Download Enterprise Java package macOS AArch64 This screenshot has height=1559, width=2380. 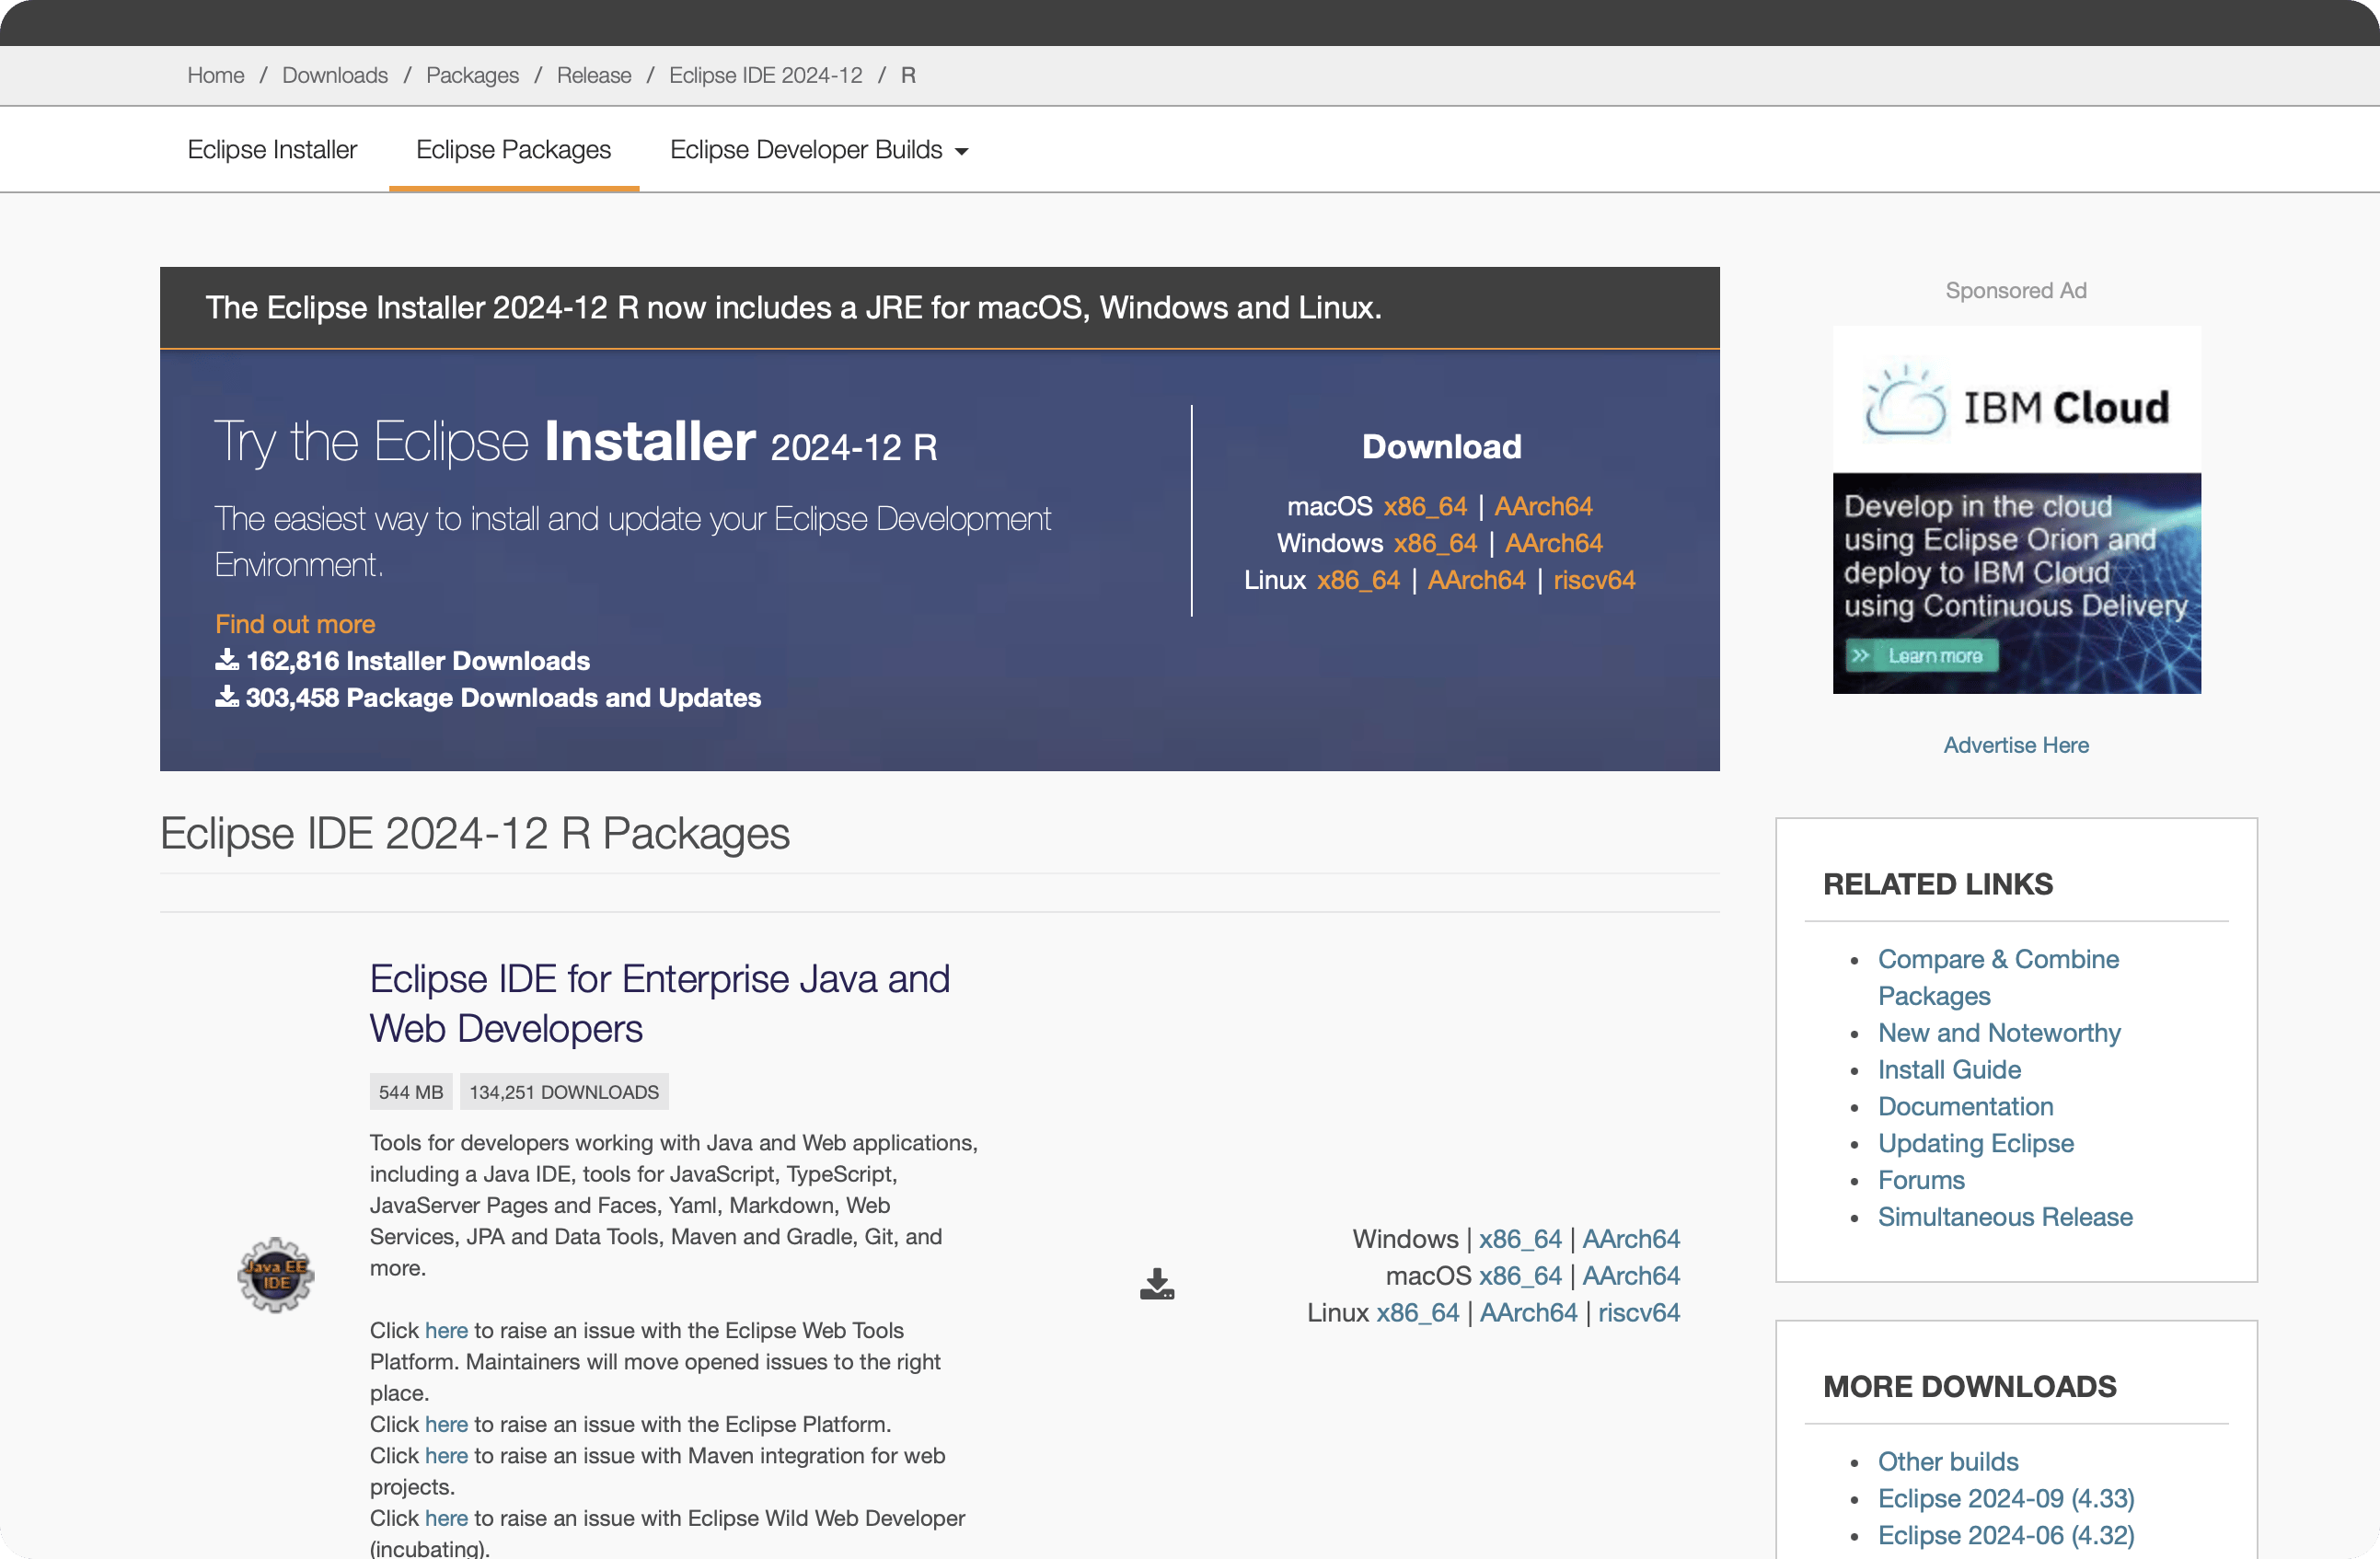point(1631,1277)
